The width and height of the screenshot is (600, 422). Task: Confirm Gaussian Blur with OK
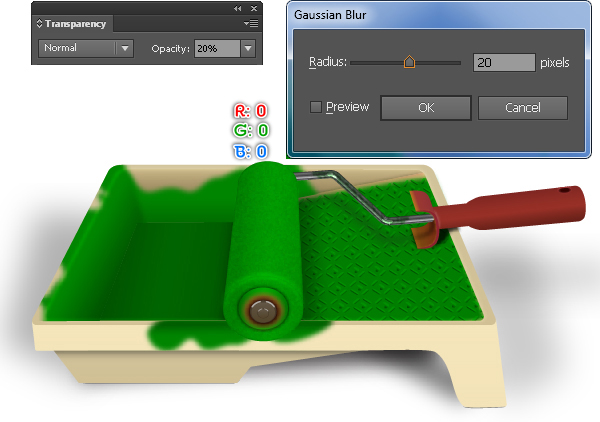click(x=426, y=108)
